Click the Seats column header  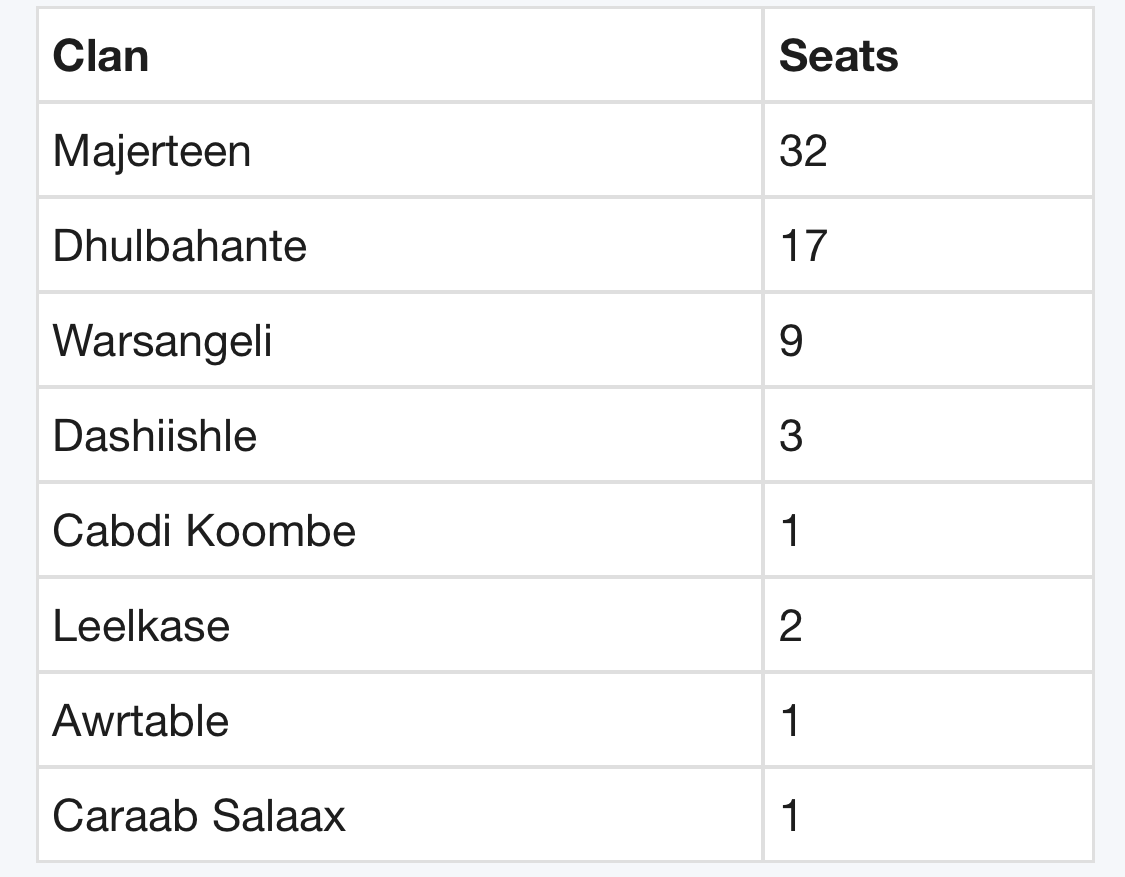838,56
